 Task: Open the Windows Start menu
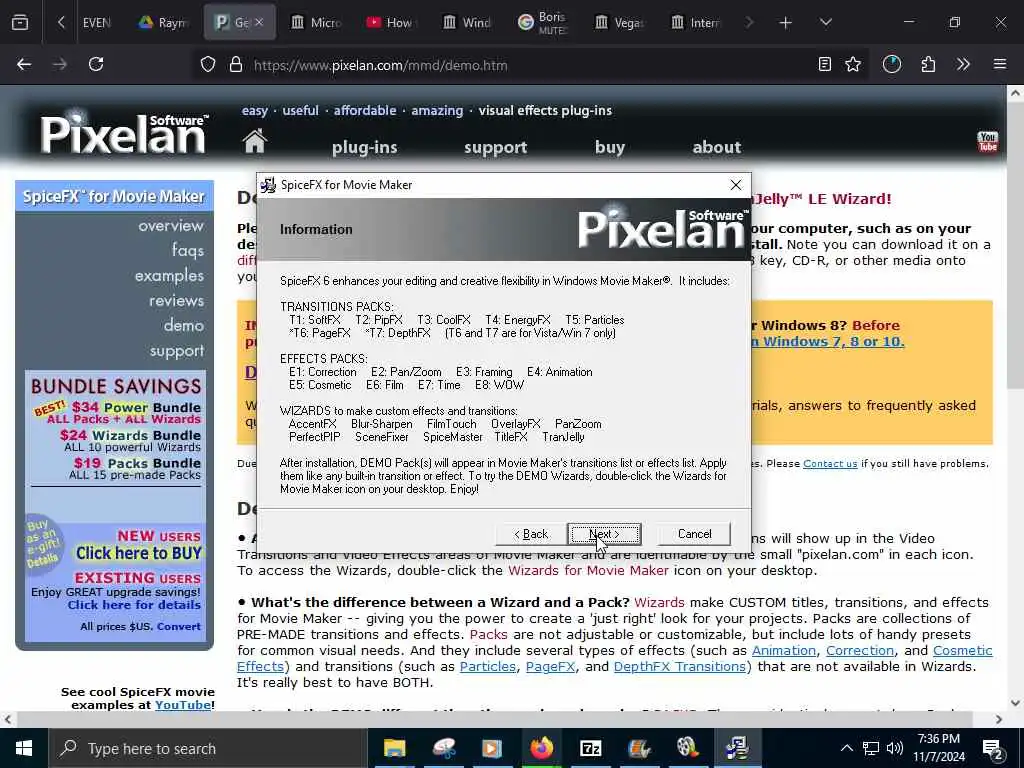click(24, 748)
